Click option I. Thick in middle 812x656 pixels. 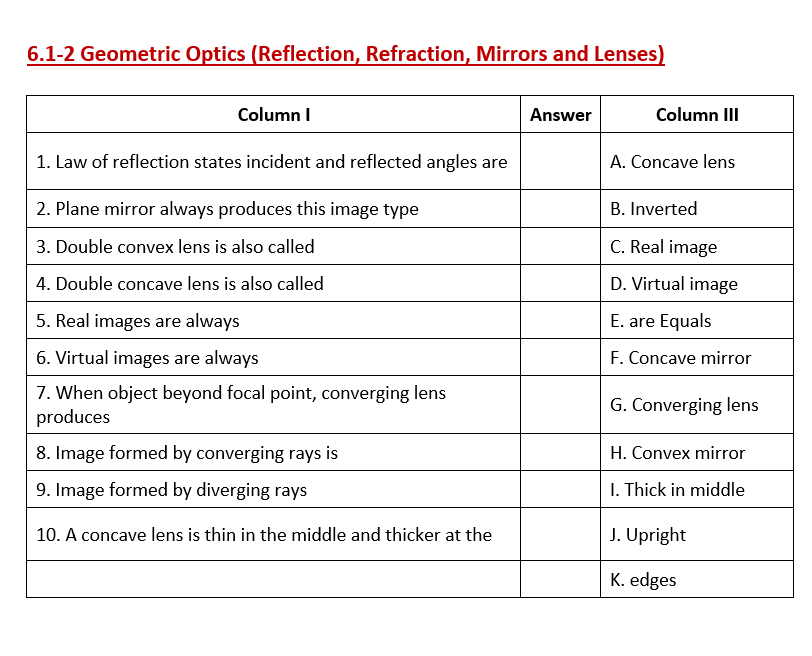tap(677, 490)
